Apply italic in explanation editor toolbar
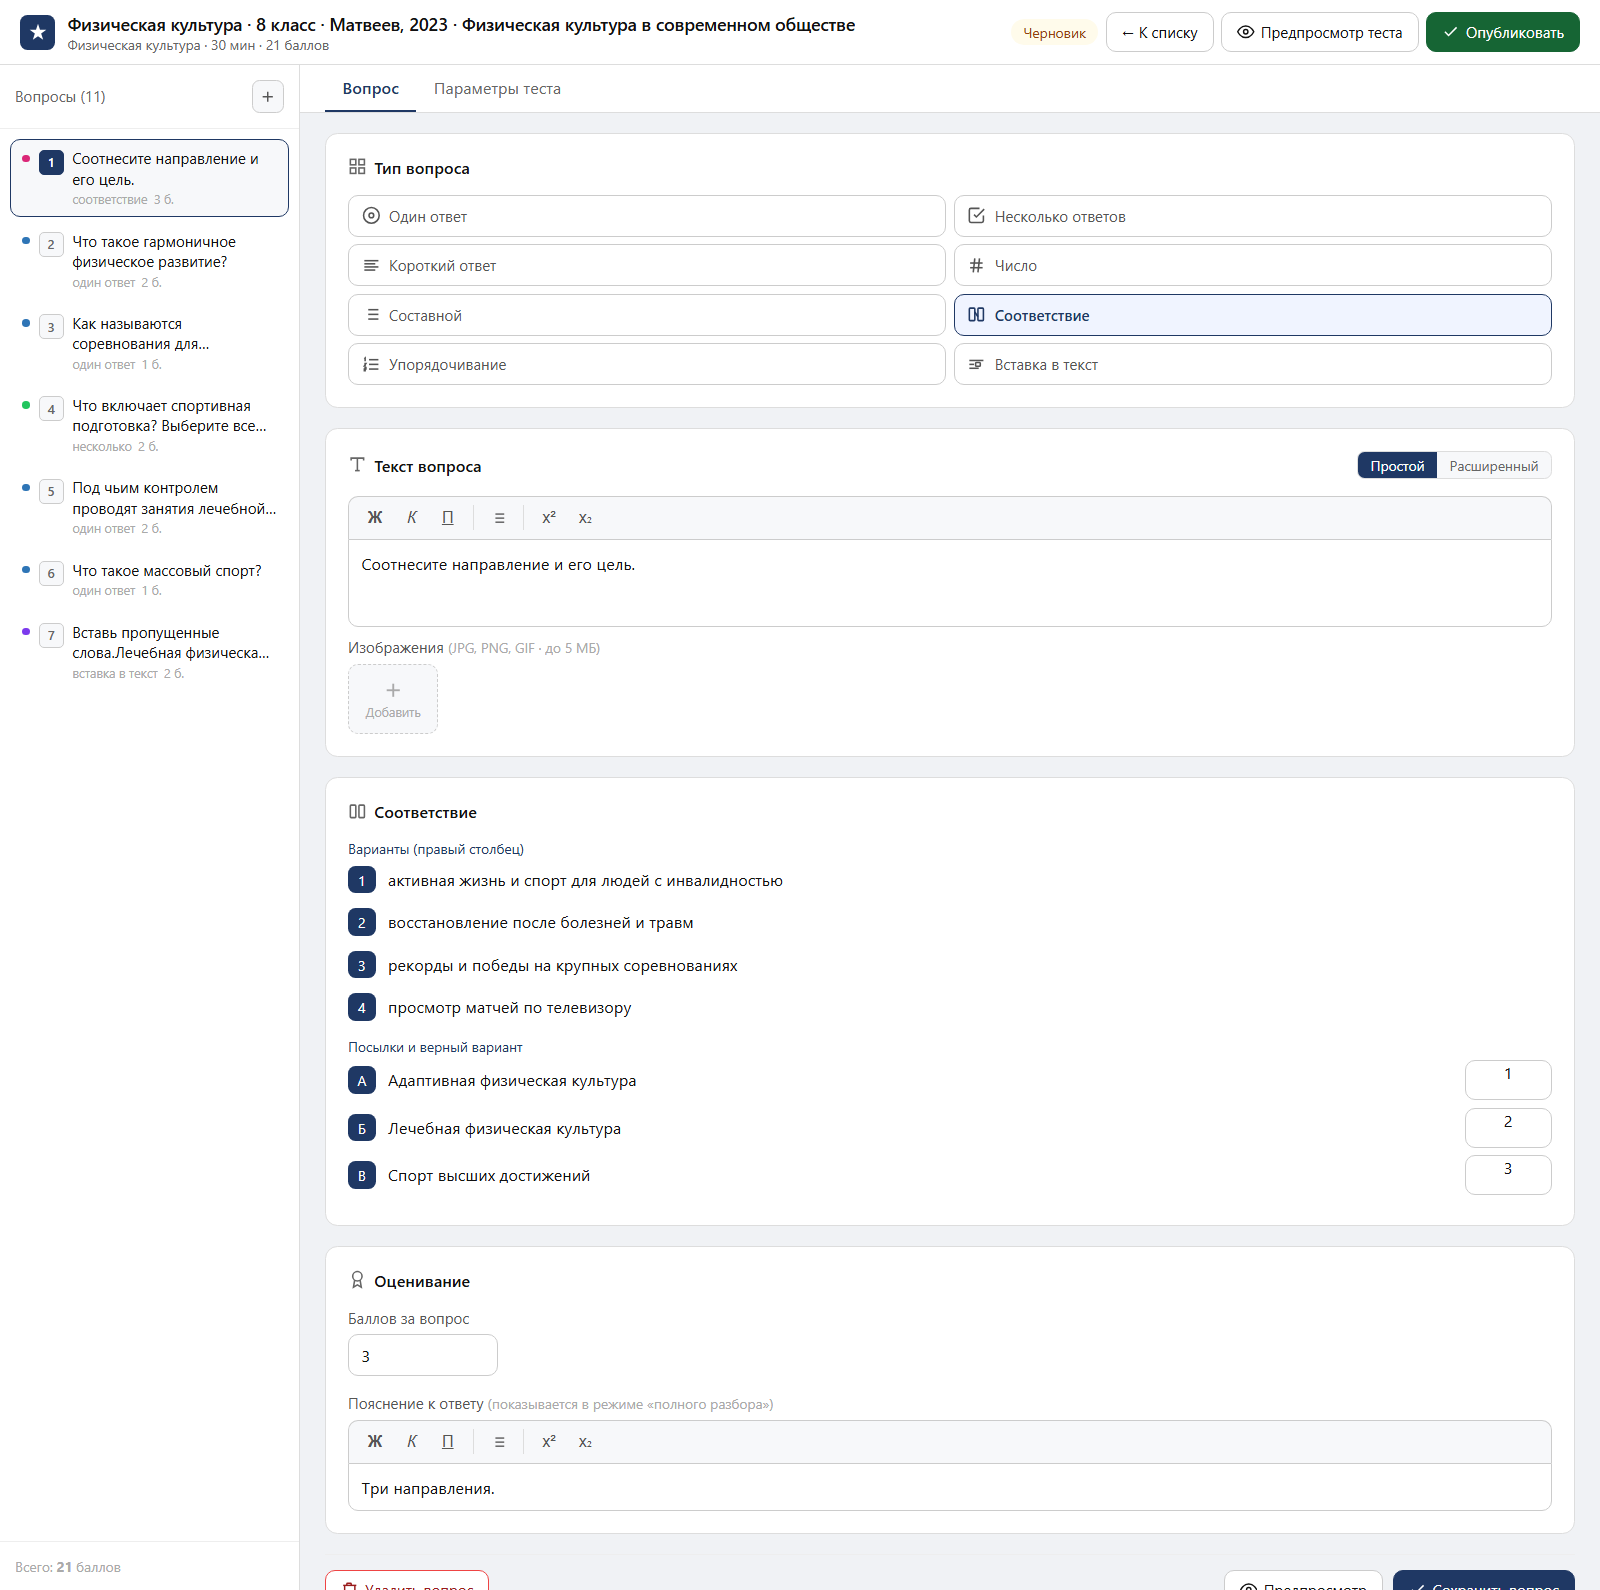This screenshot has width=1600, height=1590. tap(412, 1442)
